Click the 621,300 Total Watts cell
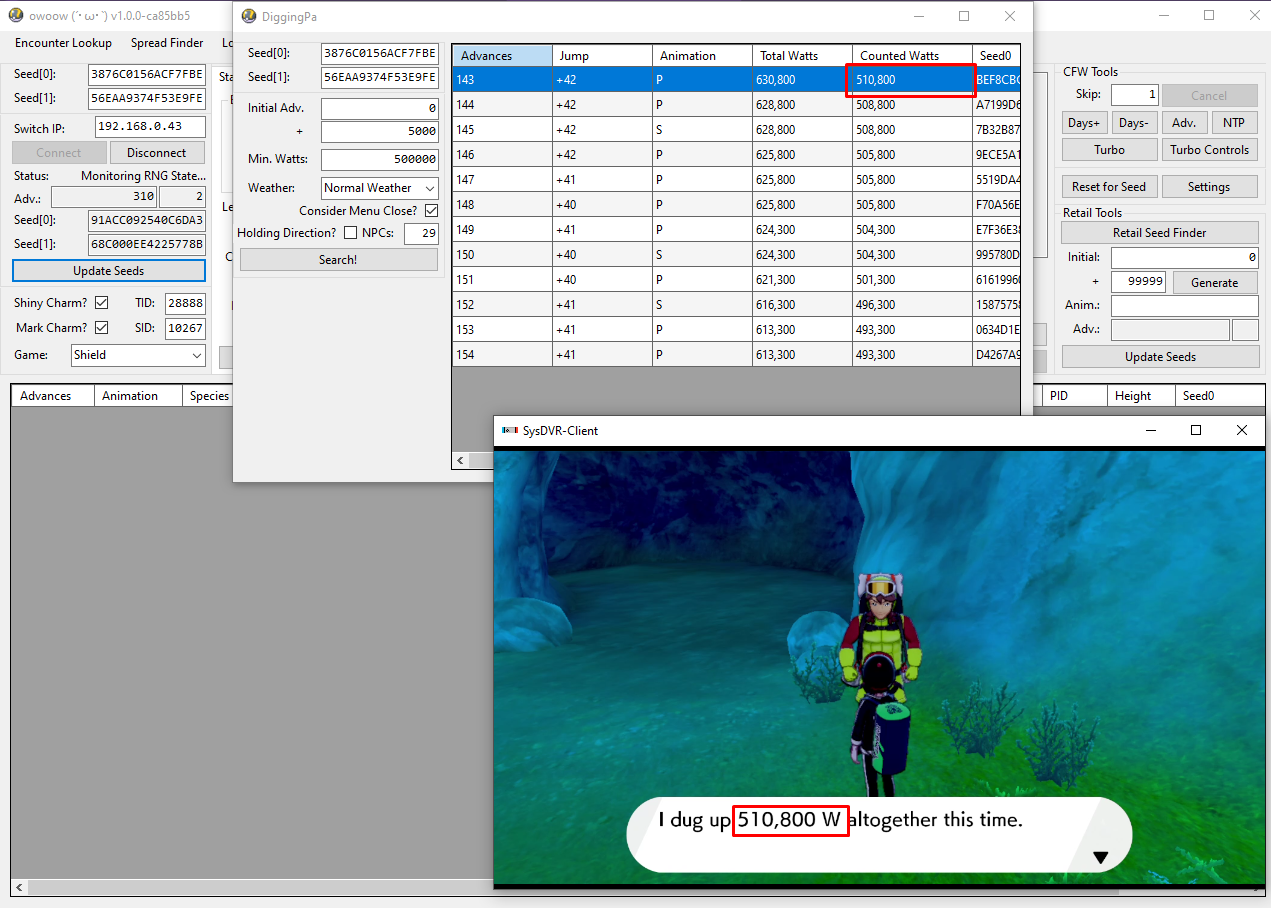 tap(802, 280)
